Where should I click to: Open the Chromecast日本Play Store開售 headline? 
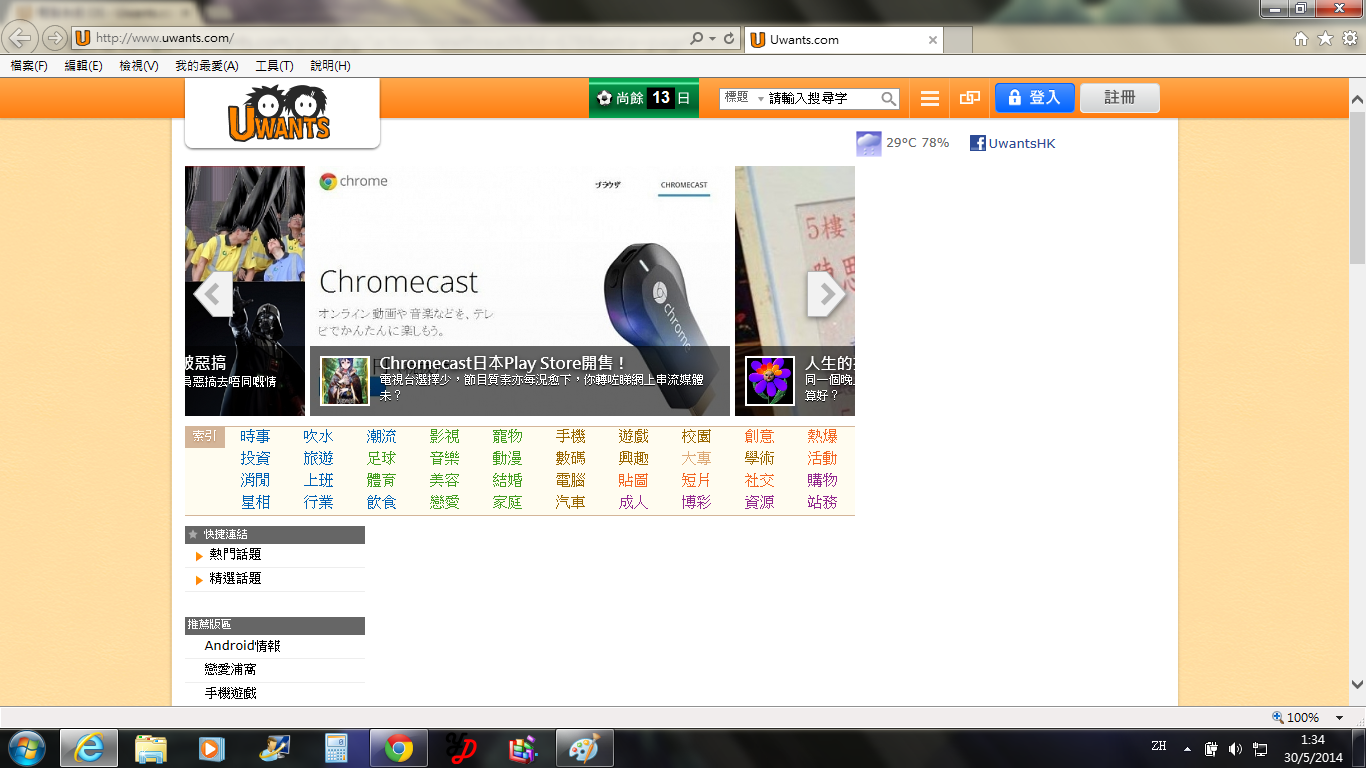pos(503,363)
